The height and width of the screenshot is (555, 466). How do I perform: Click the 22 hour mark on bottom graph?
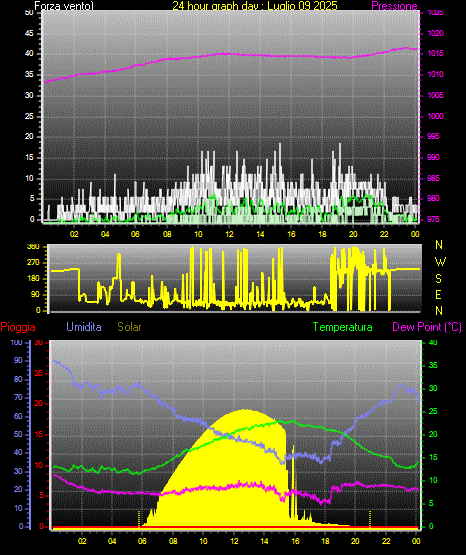(x=386, y=541)
